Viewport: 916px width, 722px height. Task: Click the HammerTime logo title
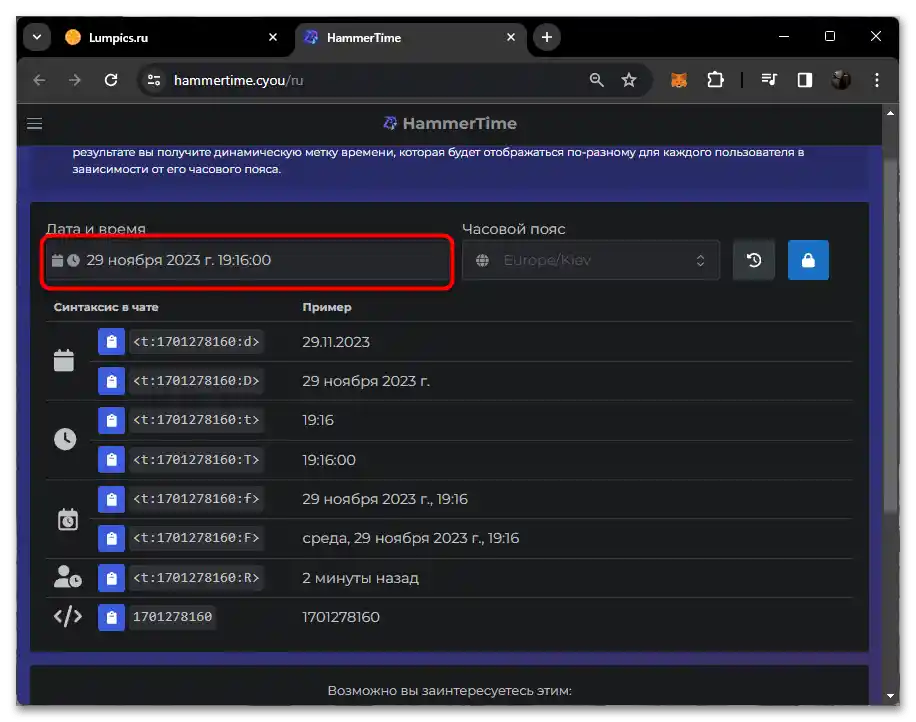[450, 123]
